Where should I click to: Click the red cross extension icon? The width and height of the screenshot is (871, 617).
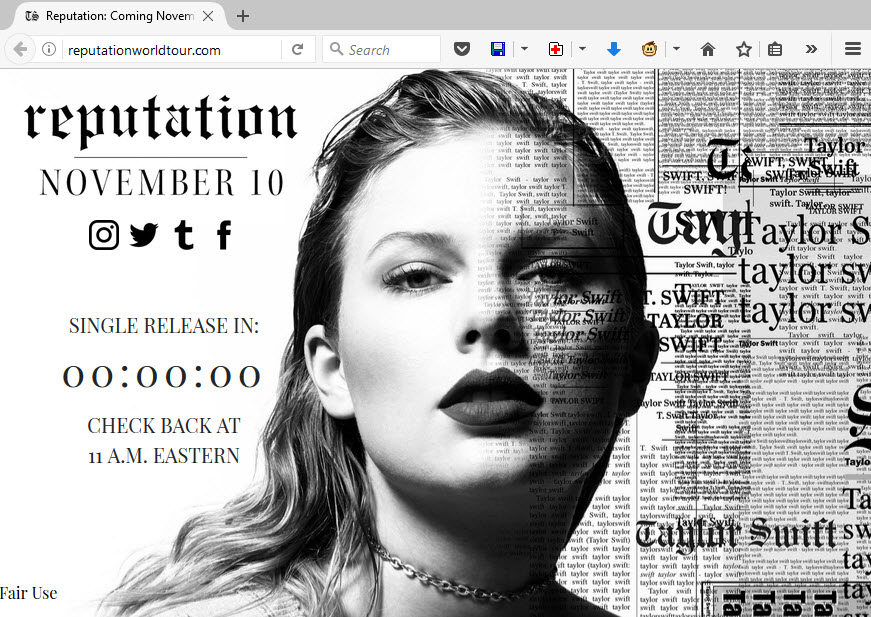pyautogui.click(x=555, y=49)
